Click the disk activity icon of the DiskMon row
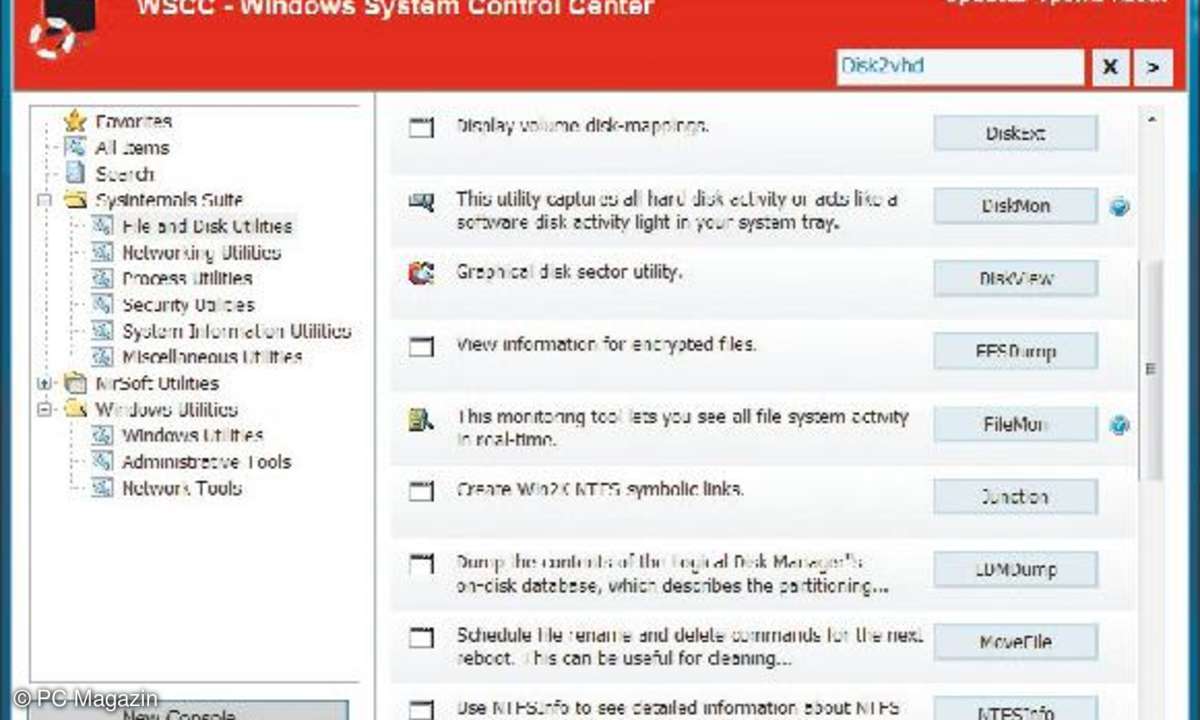The width and height of the screenshot is (1200, 720). click(422, 203)
